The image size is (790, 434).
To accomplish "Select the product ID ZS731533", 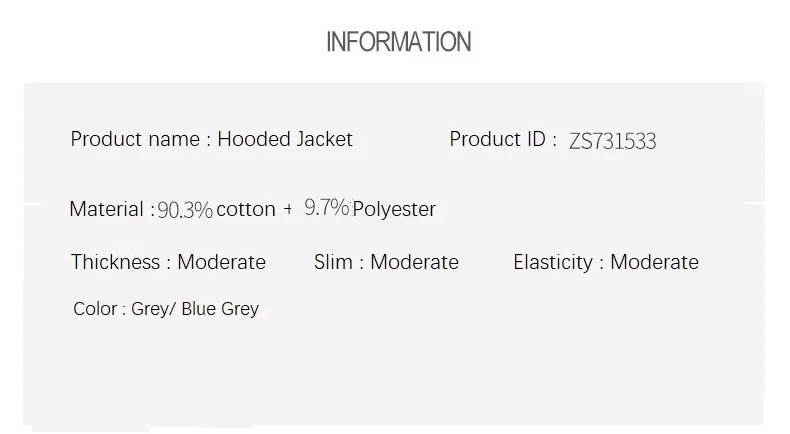I will (612, 141).
